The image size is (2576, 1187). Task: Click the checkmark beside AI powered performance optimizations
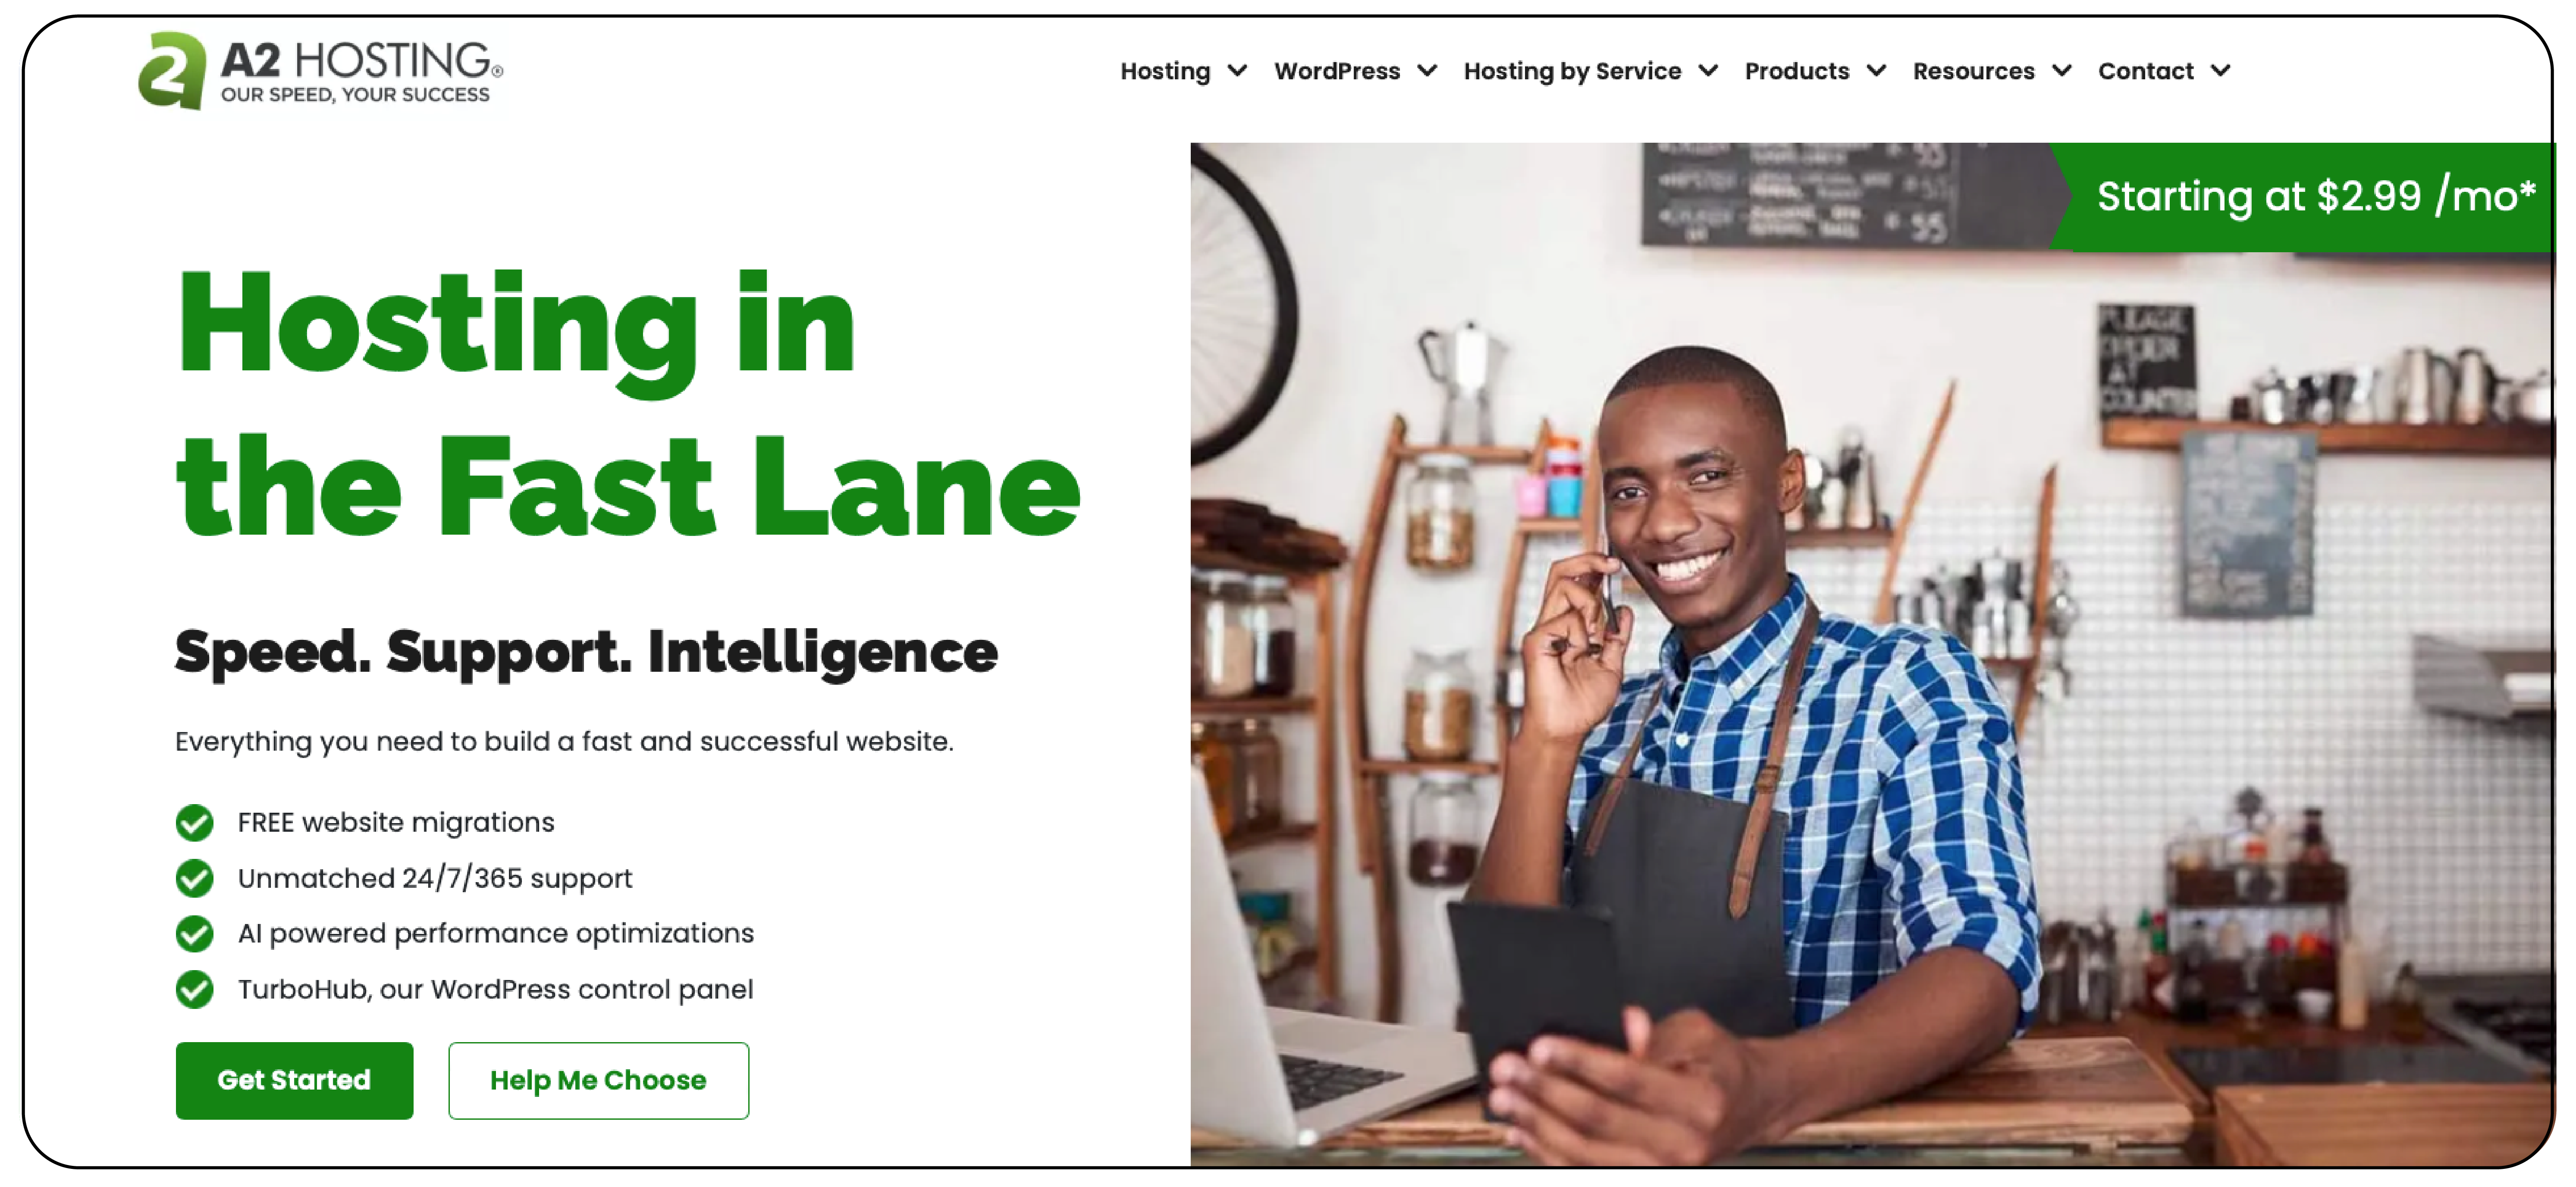point(194,934)
